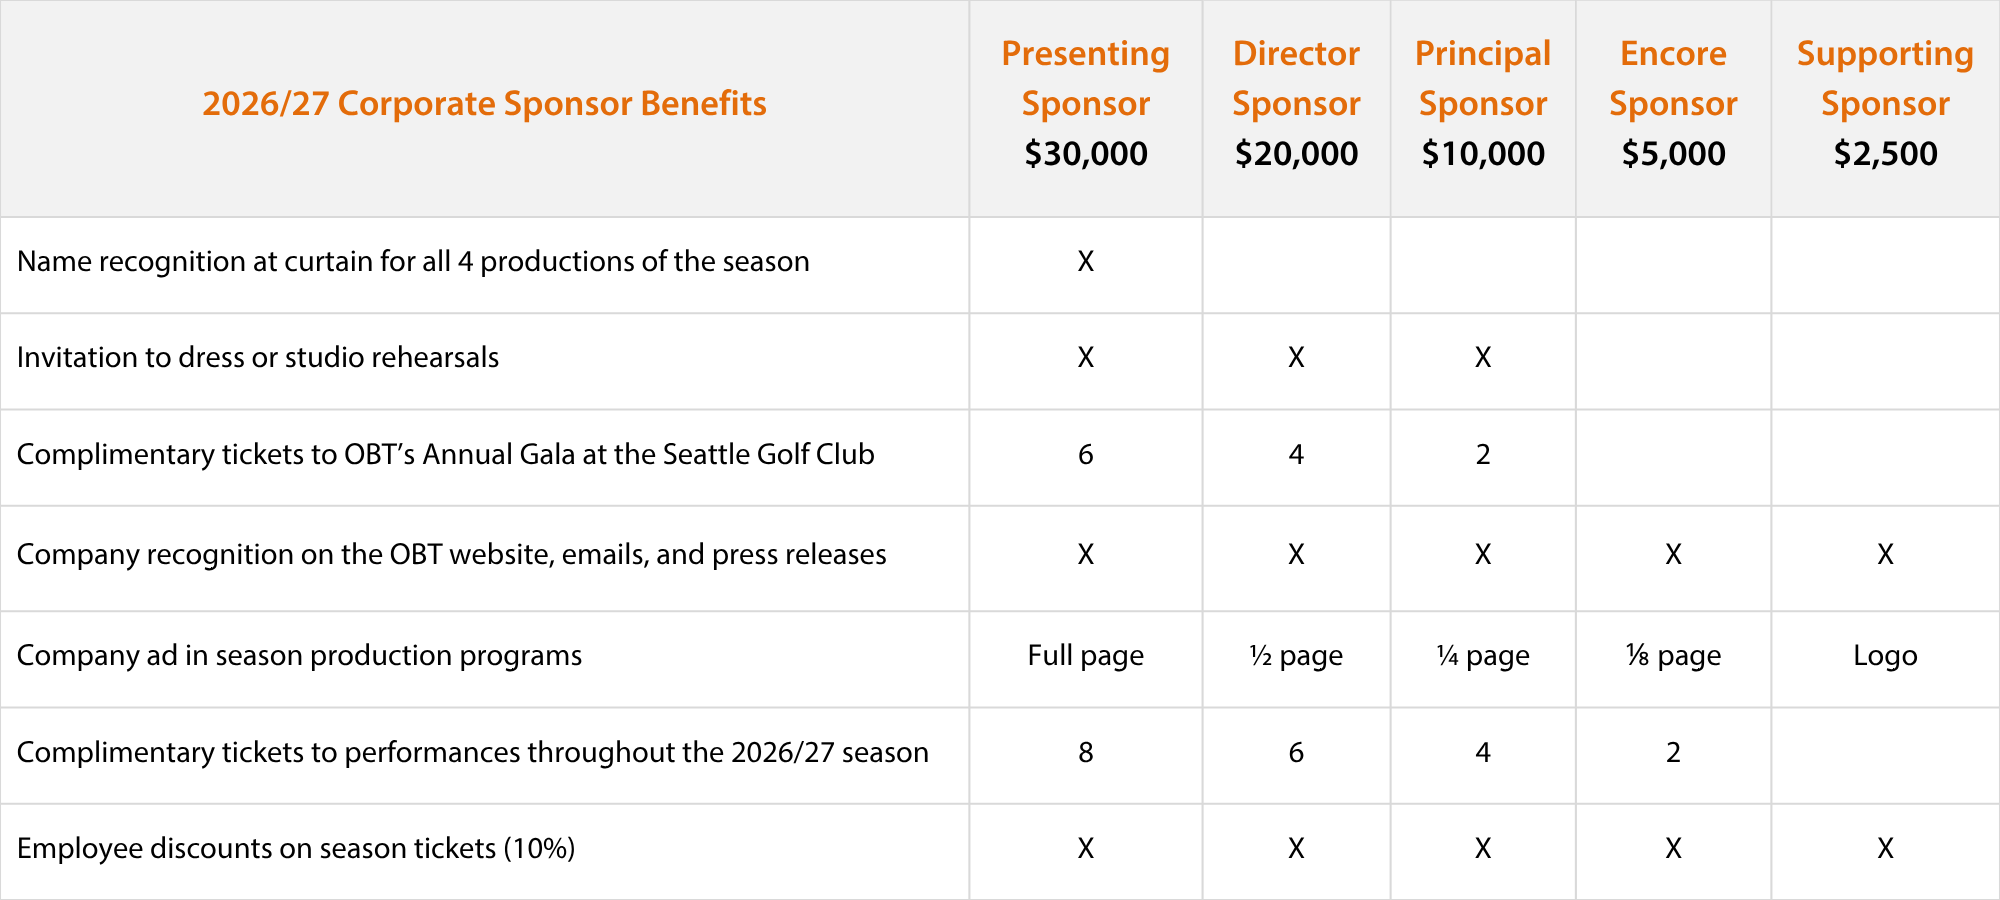Click the Supporting Sponsor $2,500 header
2000x900 pixels.
click(x=1885, y=103)
